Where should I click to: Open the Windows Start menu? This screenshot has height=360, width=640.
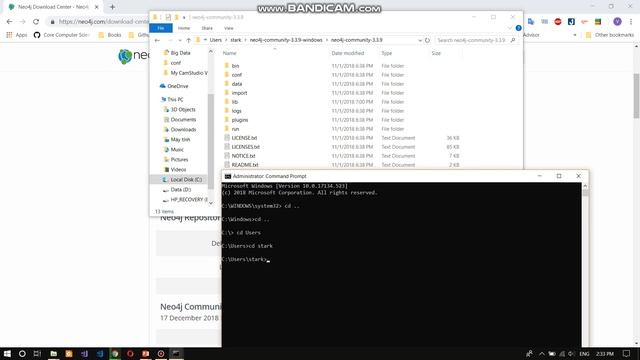click(x=7, y=353)
